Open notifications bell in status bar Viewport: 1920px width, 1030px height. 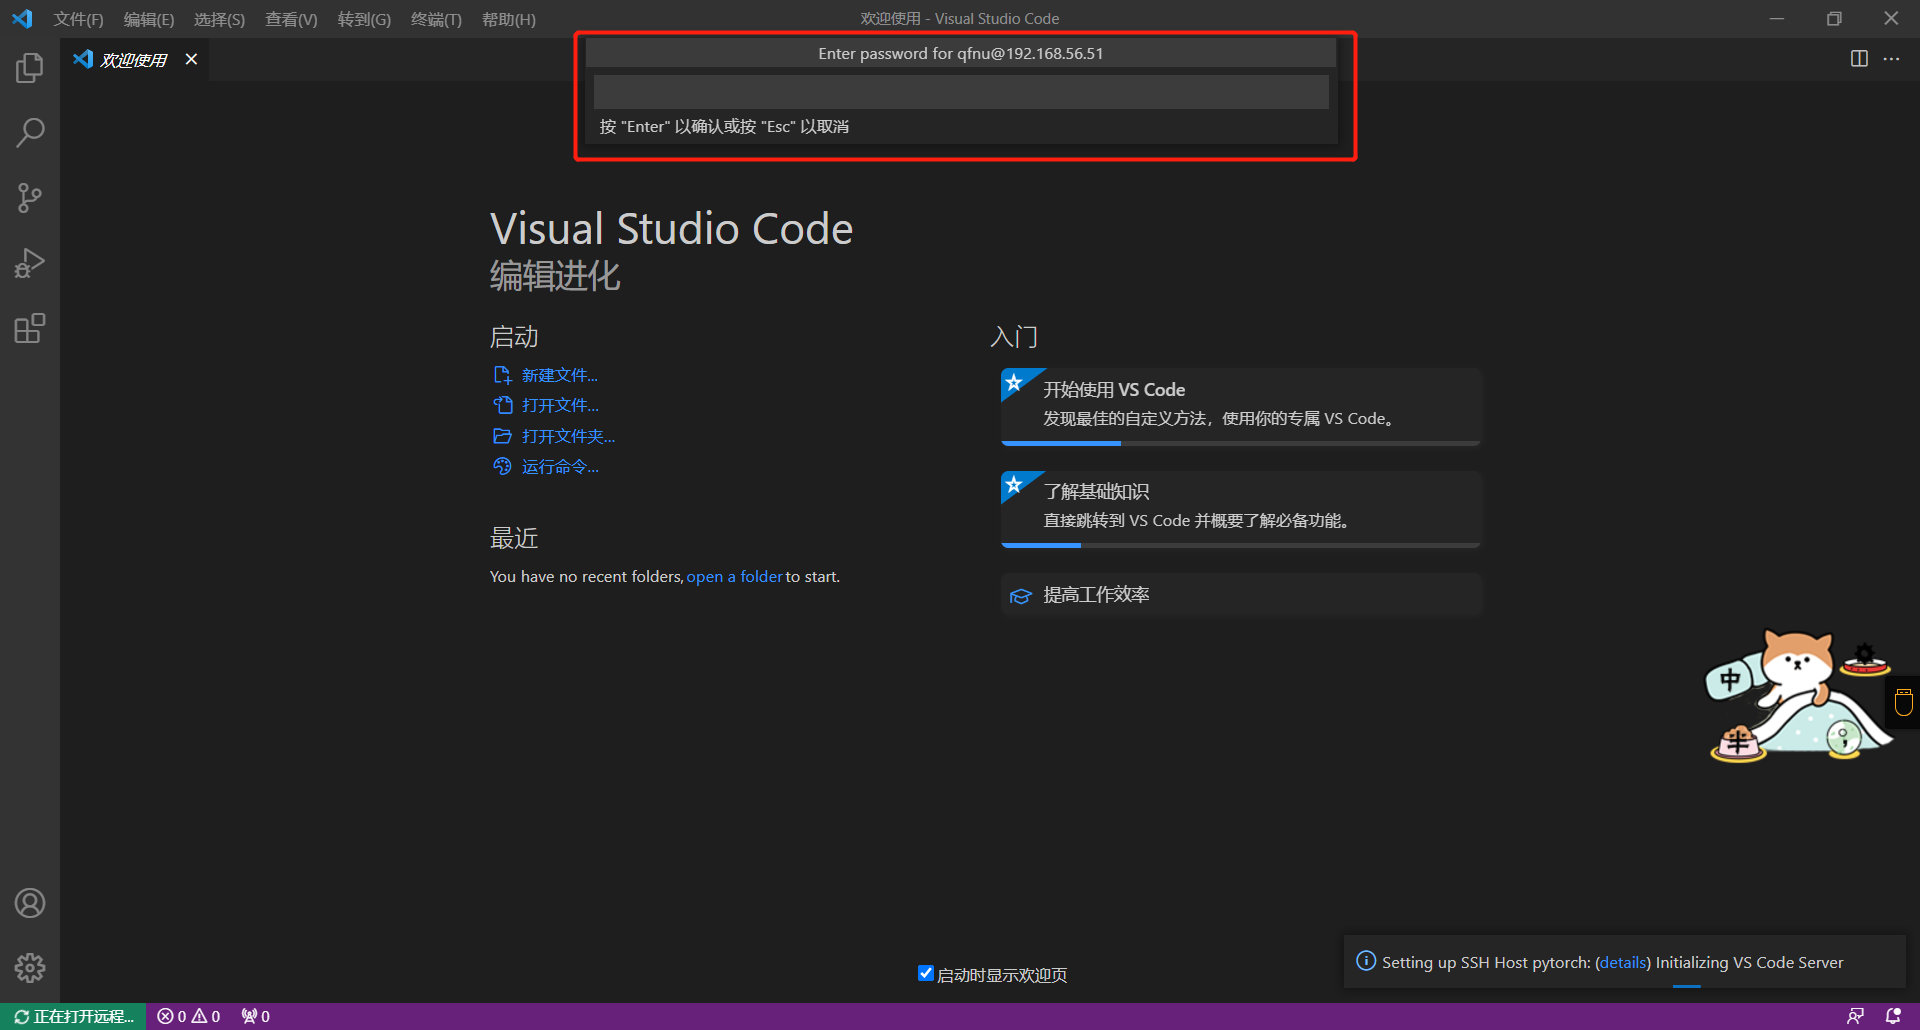point(1893,1016)
